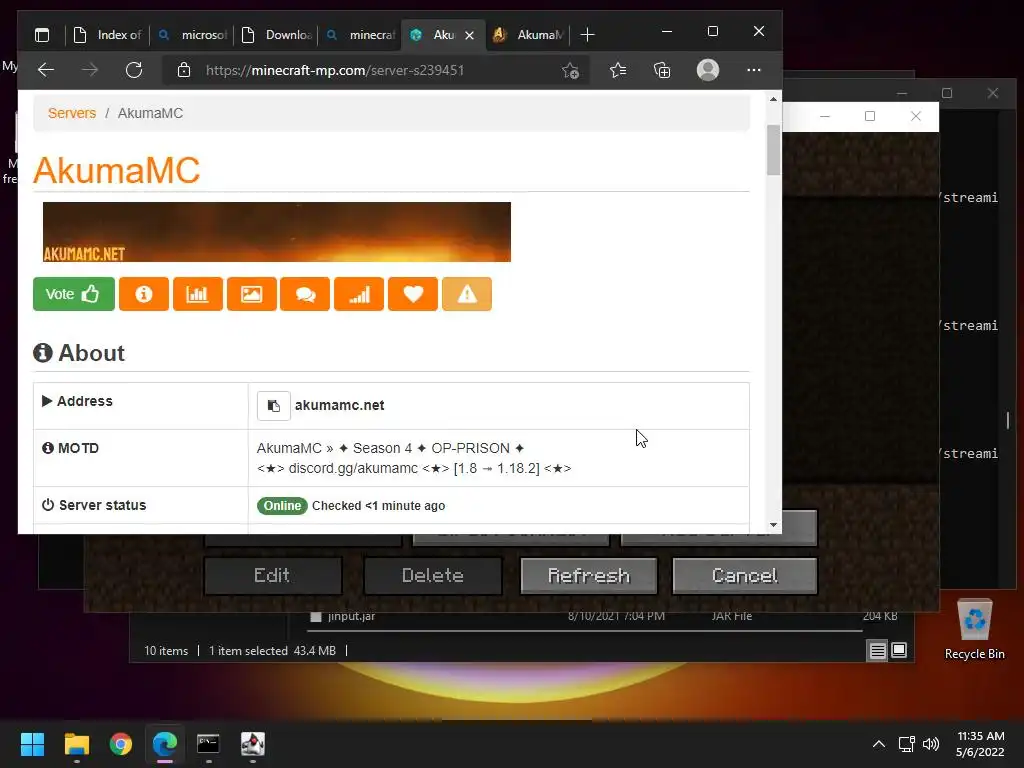Image resolution: width=1024 pixels, height=768 pixels.
Task: Switch to the Download tab
Action: click(276, 35)
